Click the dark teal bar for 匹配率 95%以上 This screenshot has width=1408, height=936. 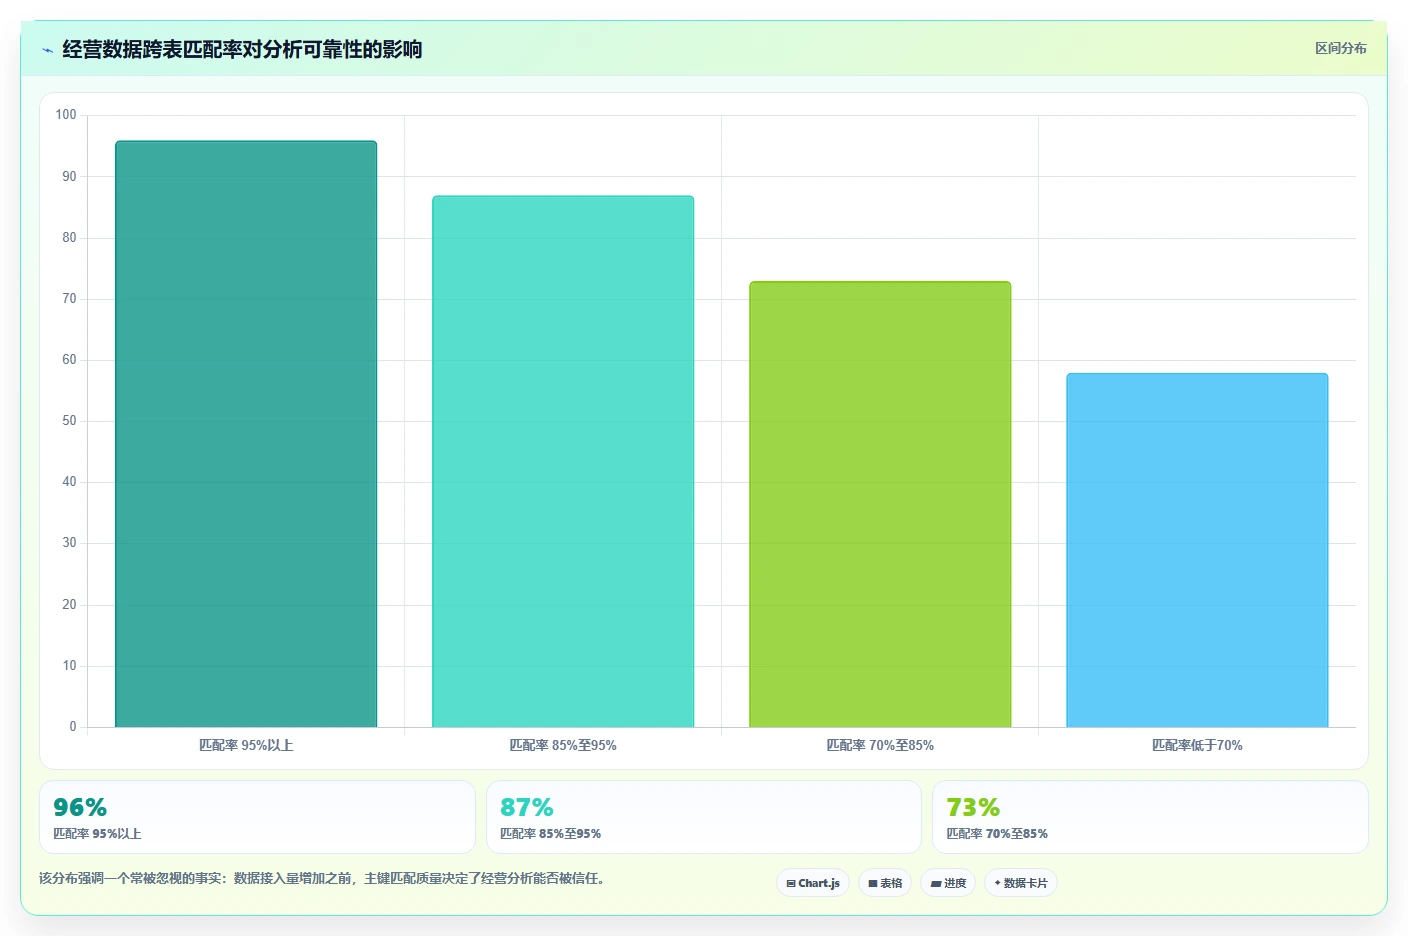(x=246, y=434)
